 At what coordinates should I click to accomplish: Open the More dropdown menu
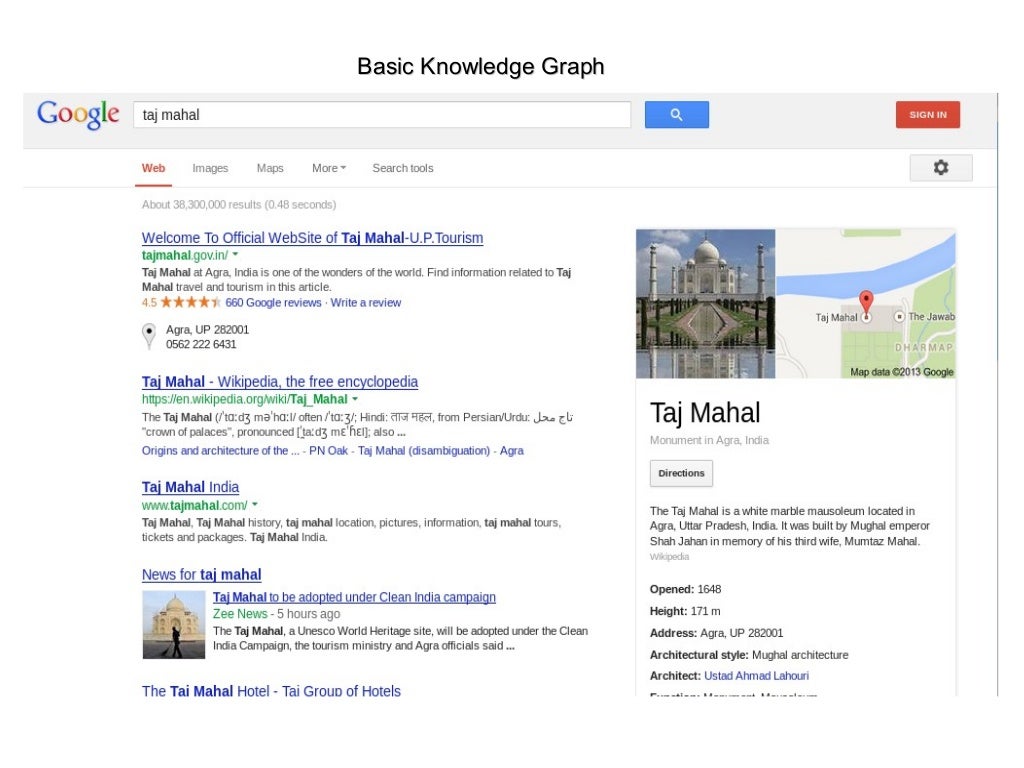click(328, 168)
